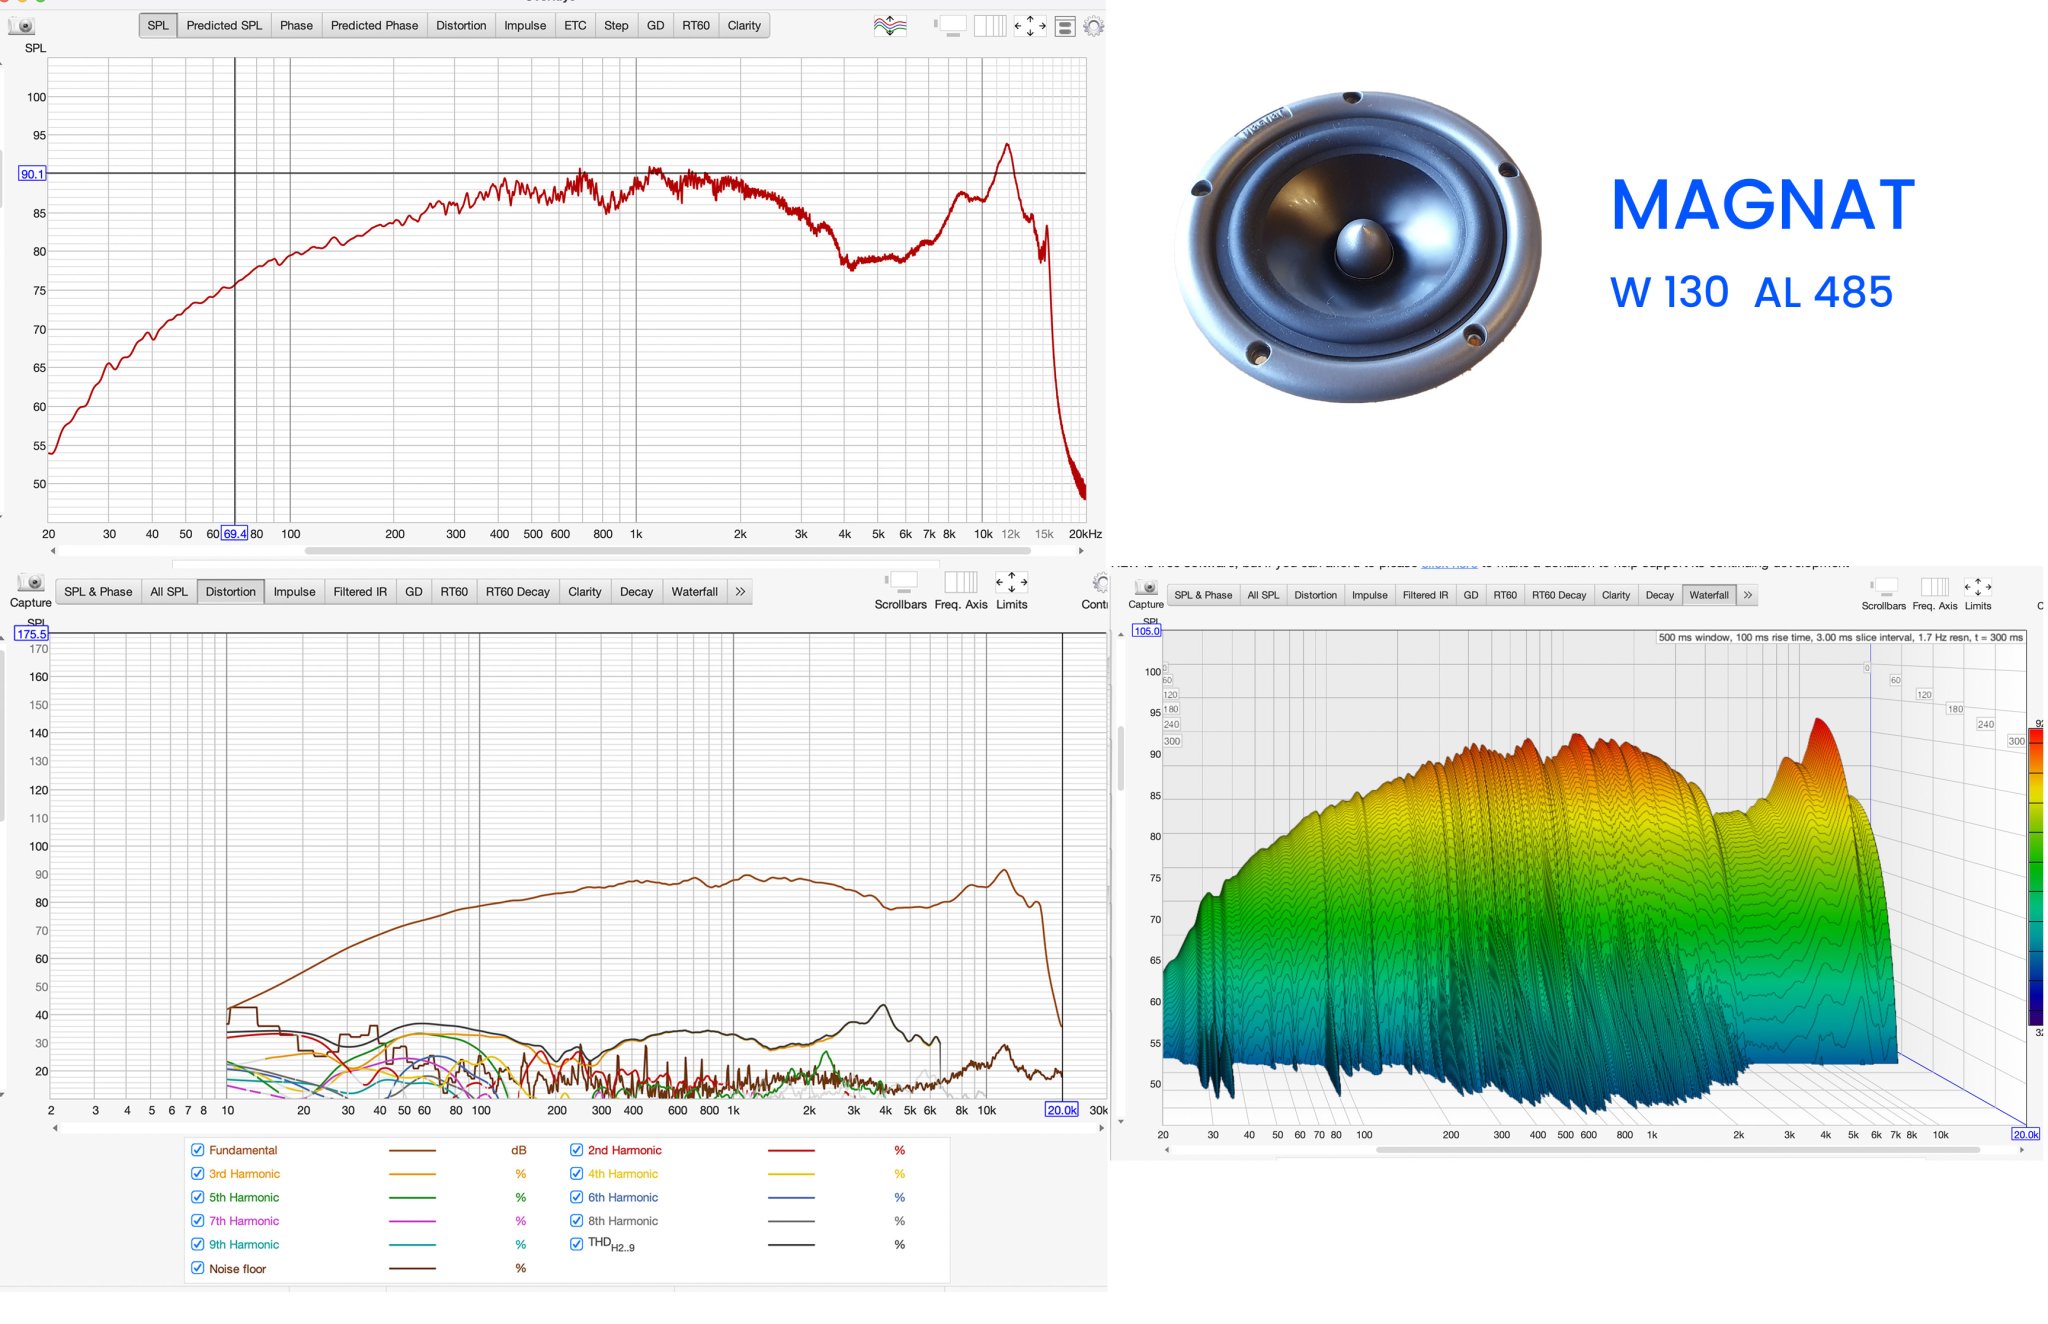Click the dB unit label beside Fundamental
Screen dimensions: 2048x1324
519,1151
